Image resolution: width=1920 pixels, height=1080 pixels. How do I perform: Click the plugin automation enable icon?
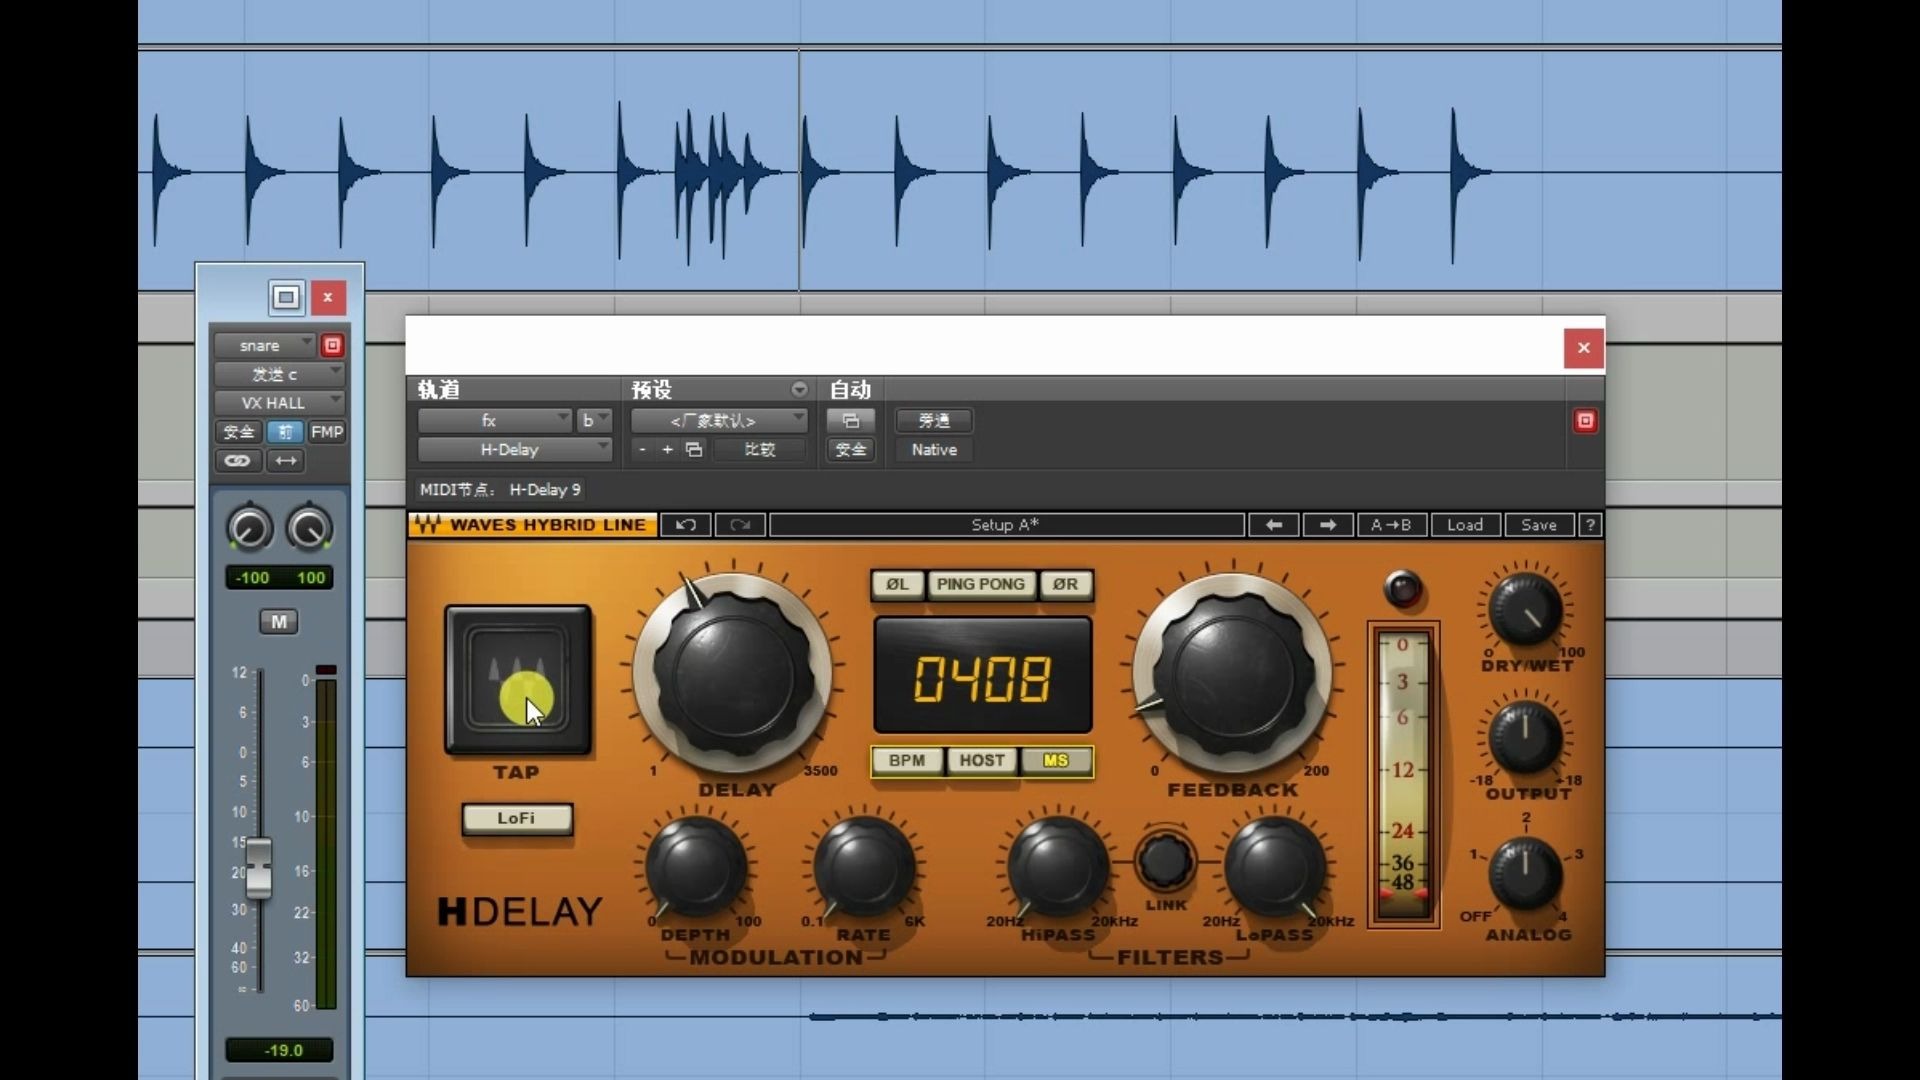(x=851, y=421)
